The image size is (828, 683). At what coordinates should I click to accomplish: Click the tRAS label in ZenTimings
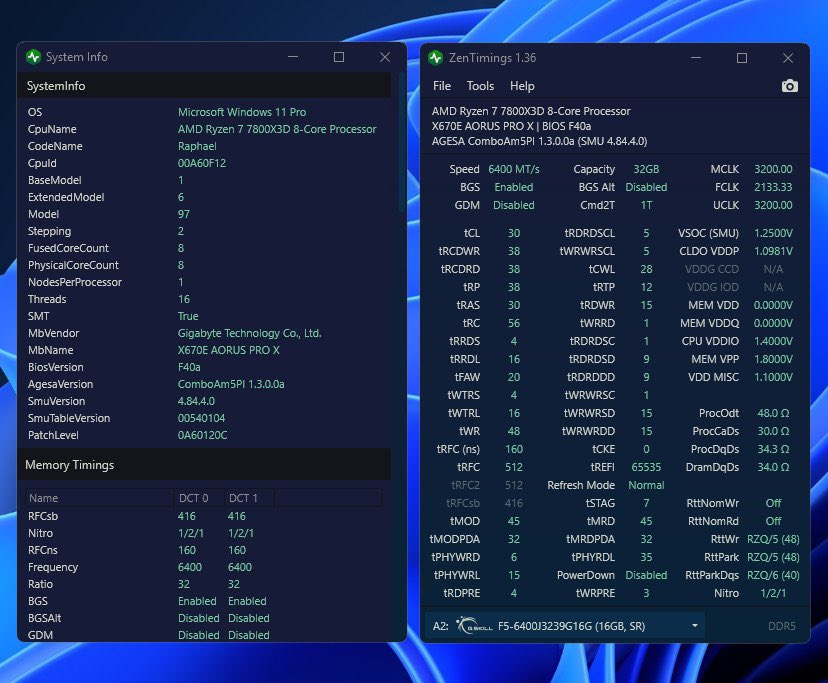tap(468, 305)
